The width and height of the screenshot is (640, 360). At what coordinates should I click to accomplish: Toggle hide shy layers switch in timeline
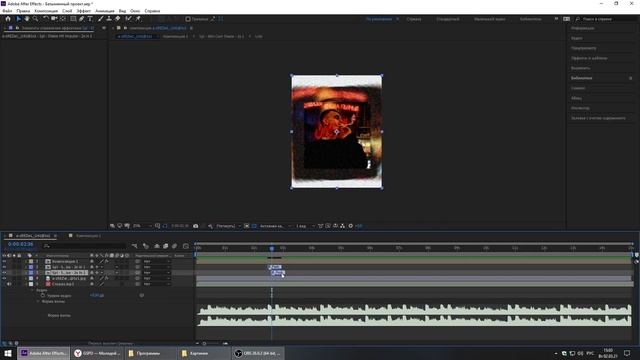(157, 246)
